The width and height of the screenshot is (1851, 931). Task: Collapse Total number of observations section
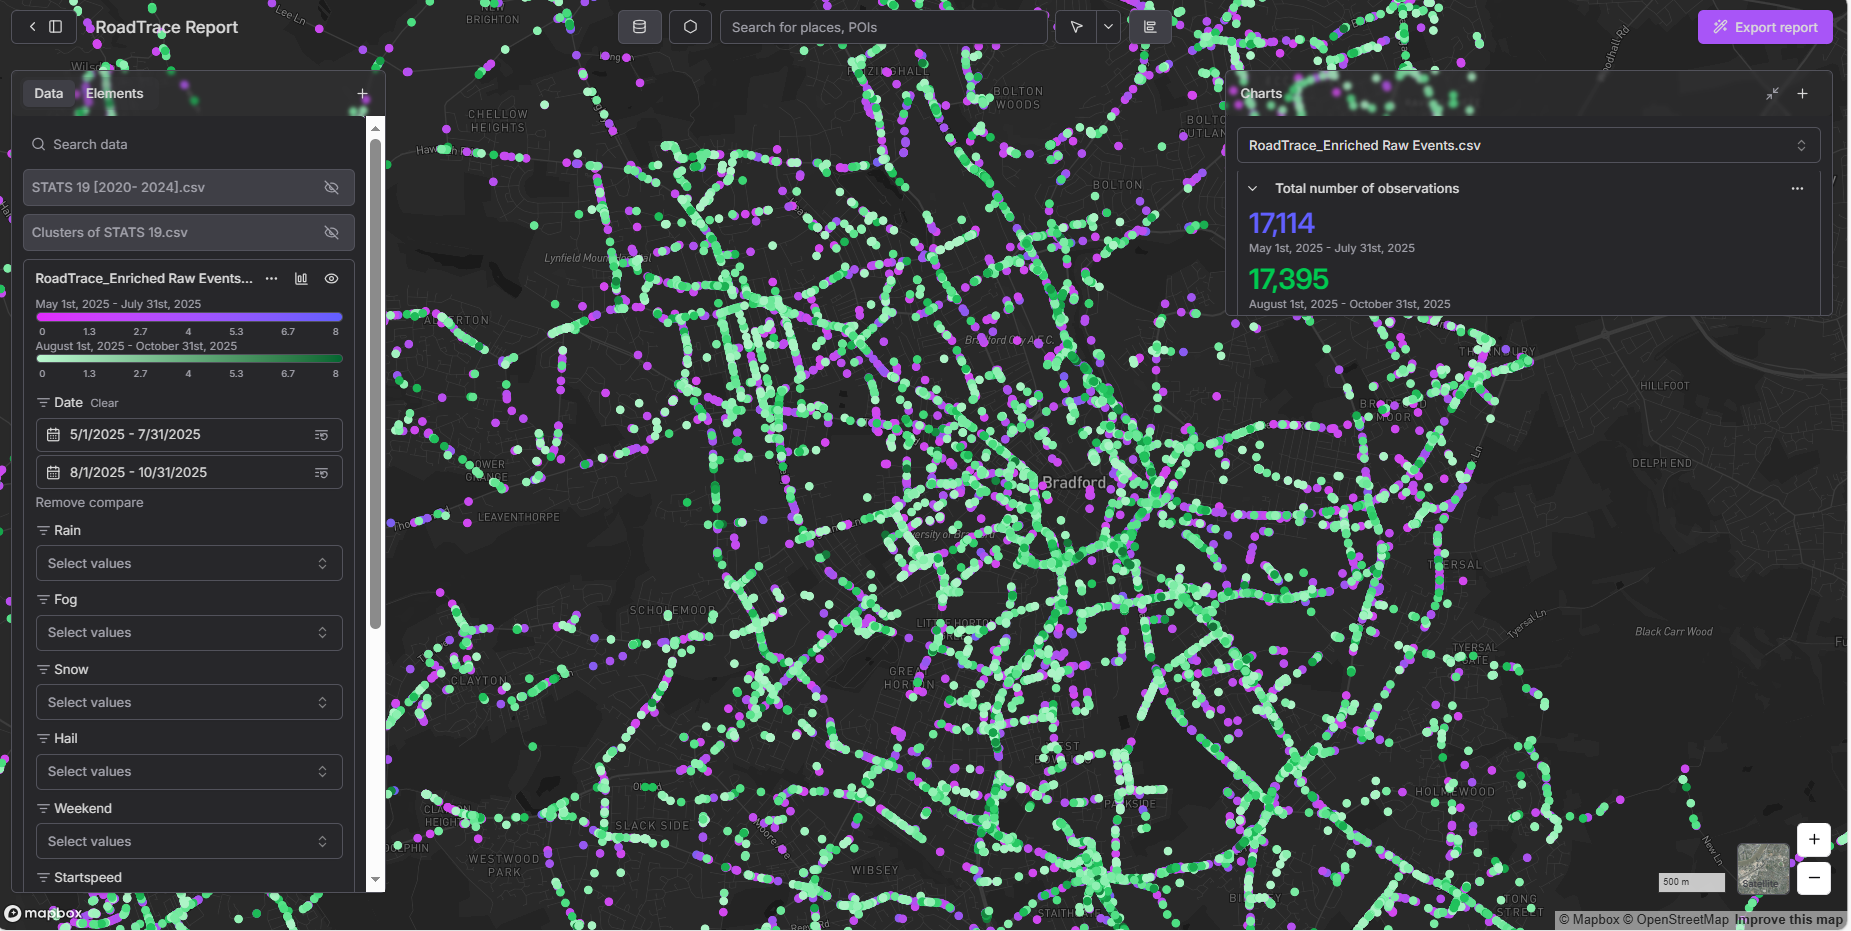click(x=1252, y=188)
